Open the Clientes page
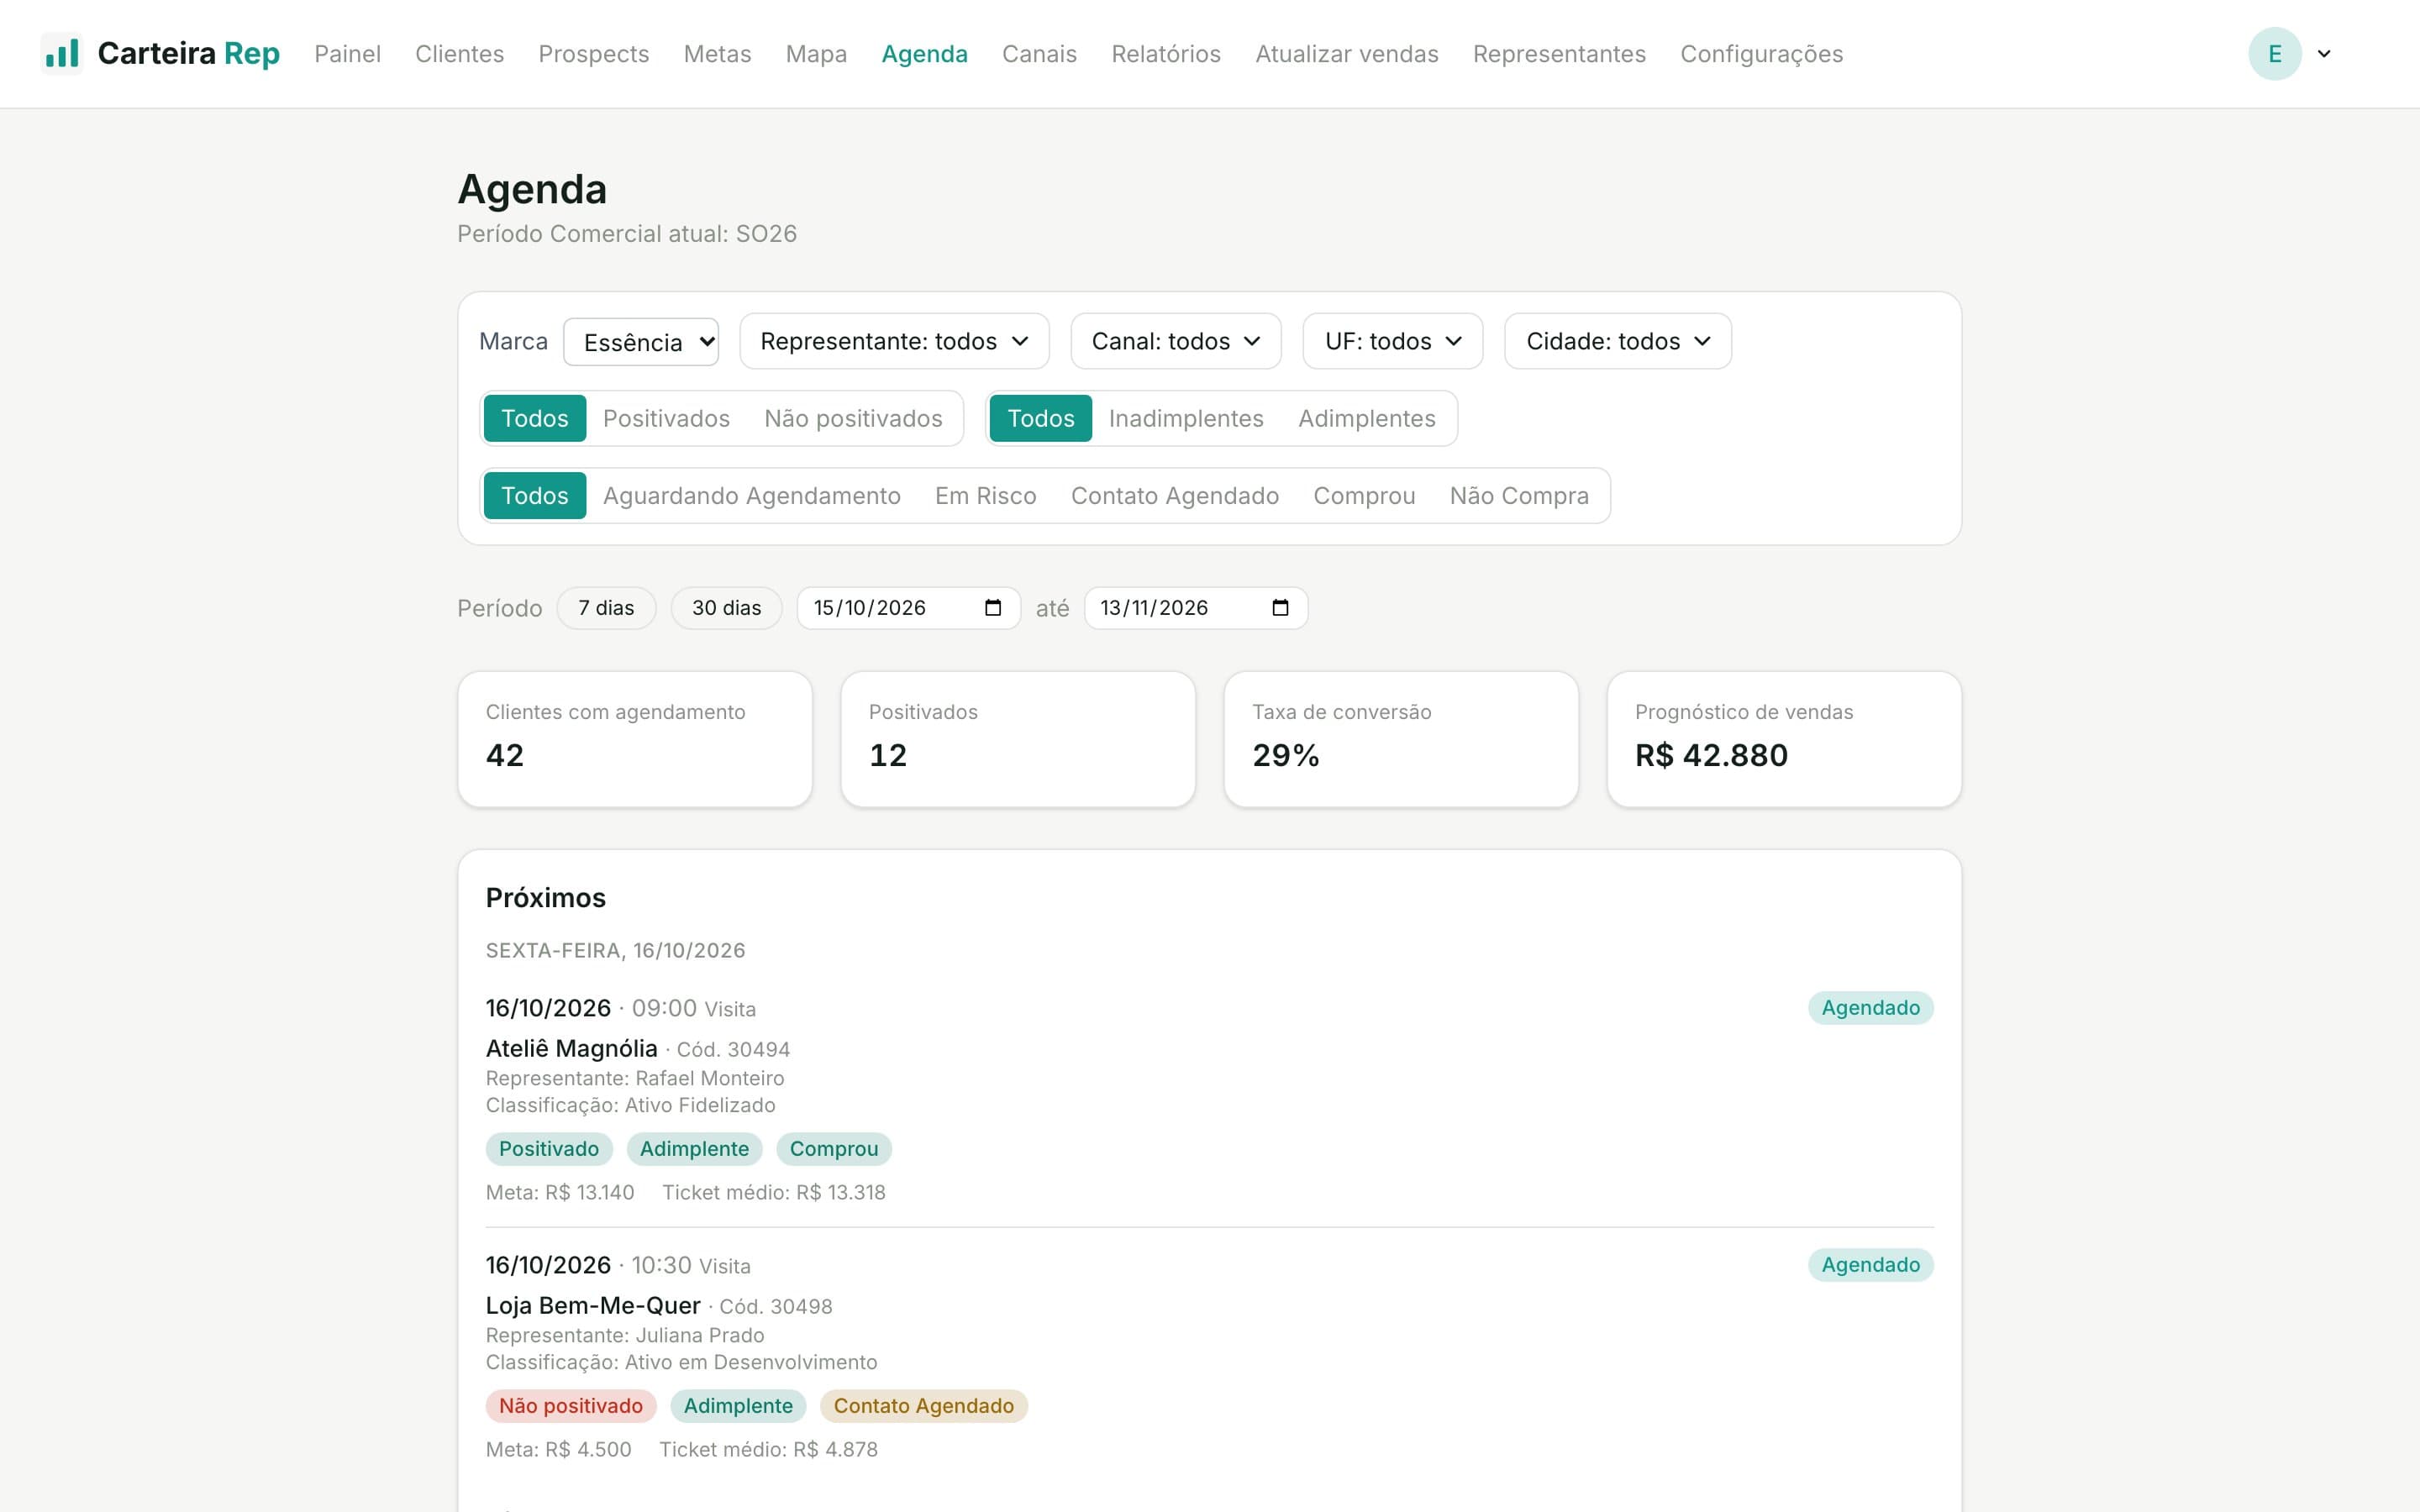 point(460,54)
